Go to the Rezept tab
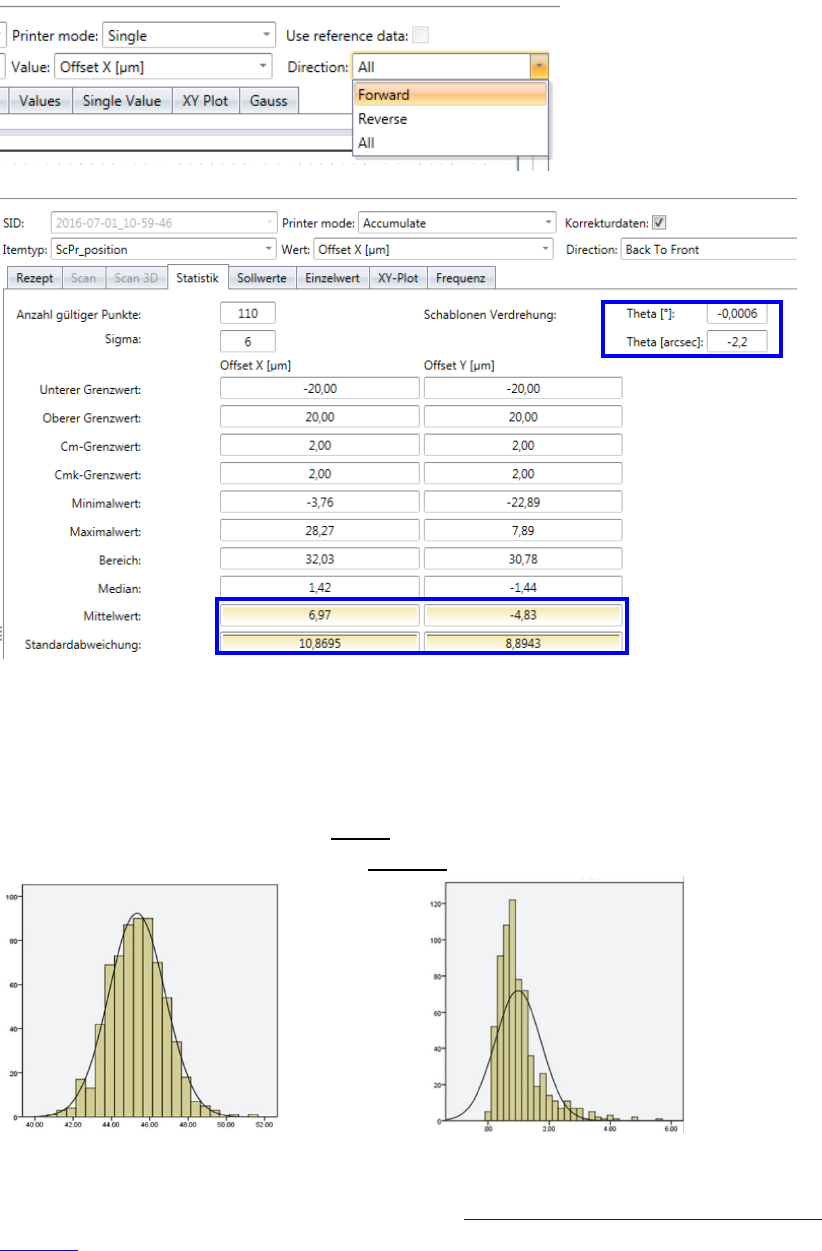This screenshot has width=822, height=1251. click(x=34, y=278)
